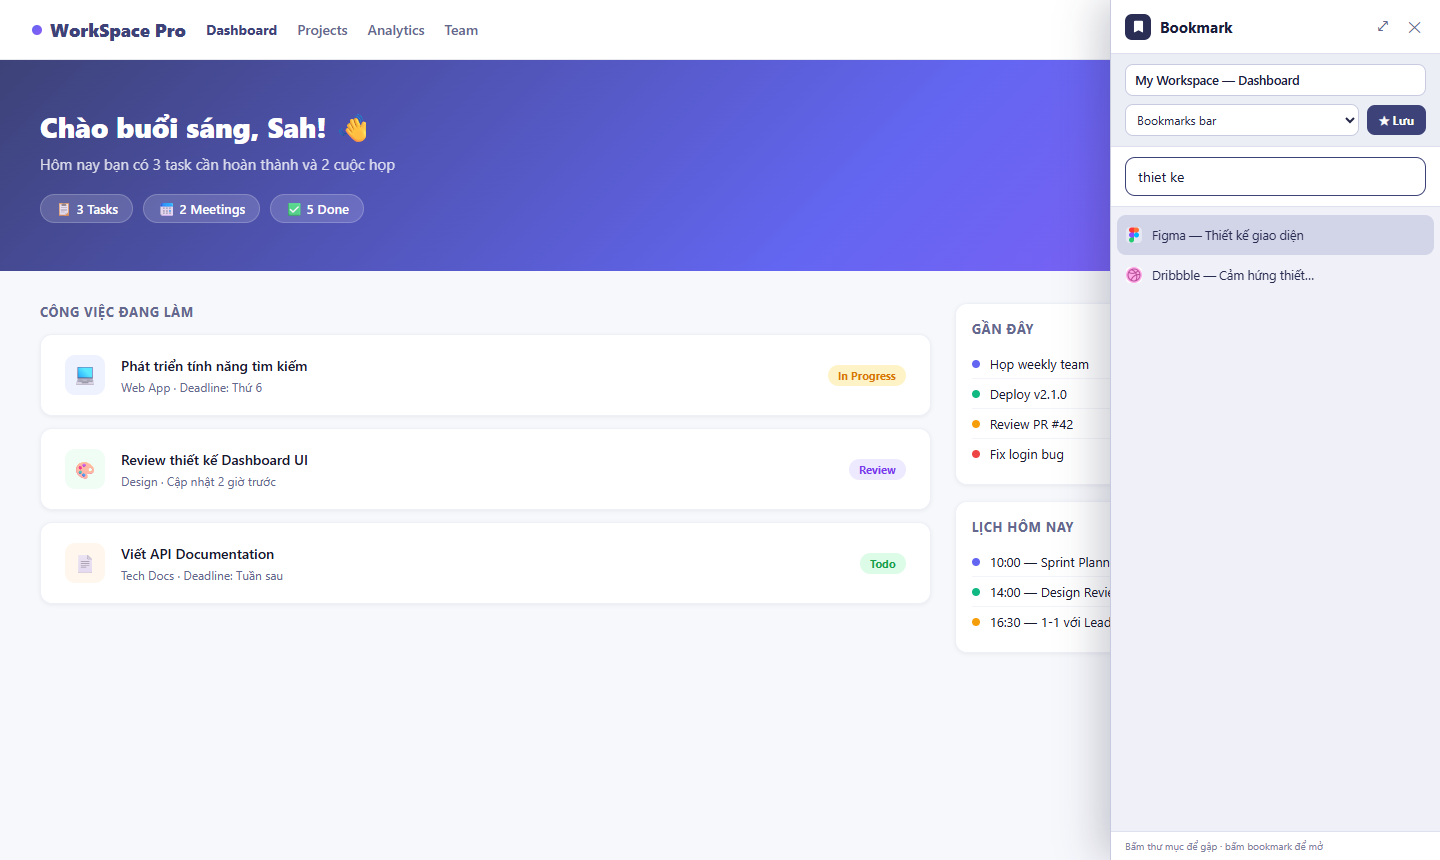Open the 'Phát triển tính năng tìm kiếm' task card
Viewport: 1440px width, 860px height.
click(485, 375)
